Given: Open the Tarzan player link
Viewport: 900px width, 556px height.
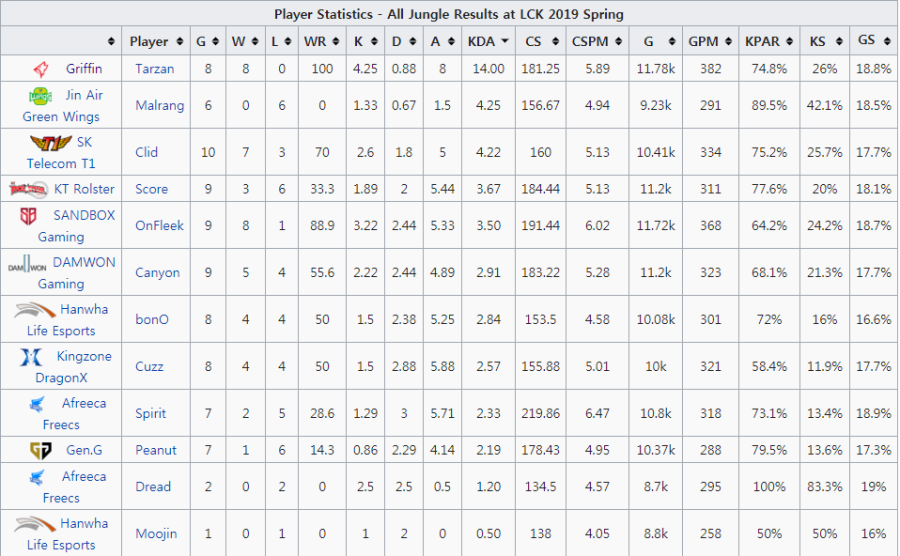Looking at the screenshot, I should coord(154,69).
